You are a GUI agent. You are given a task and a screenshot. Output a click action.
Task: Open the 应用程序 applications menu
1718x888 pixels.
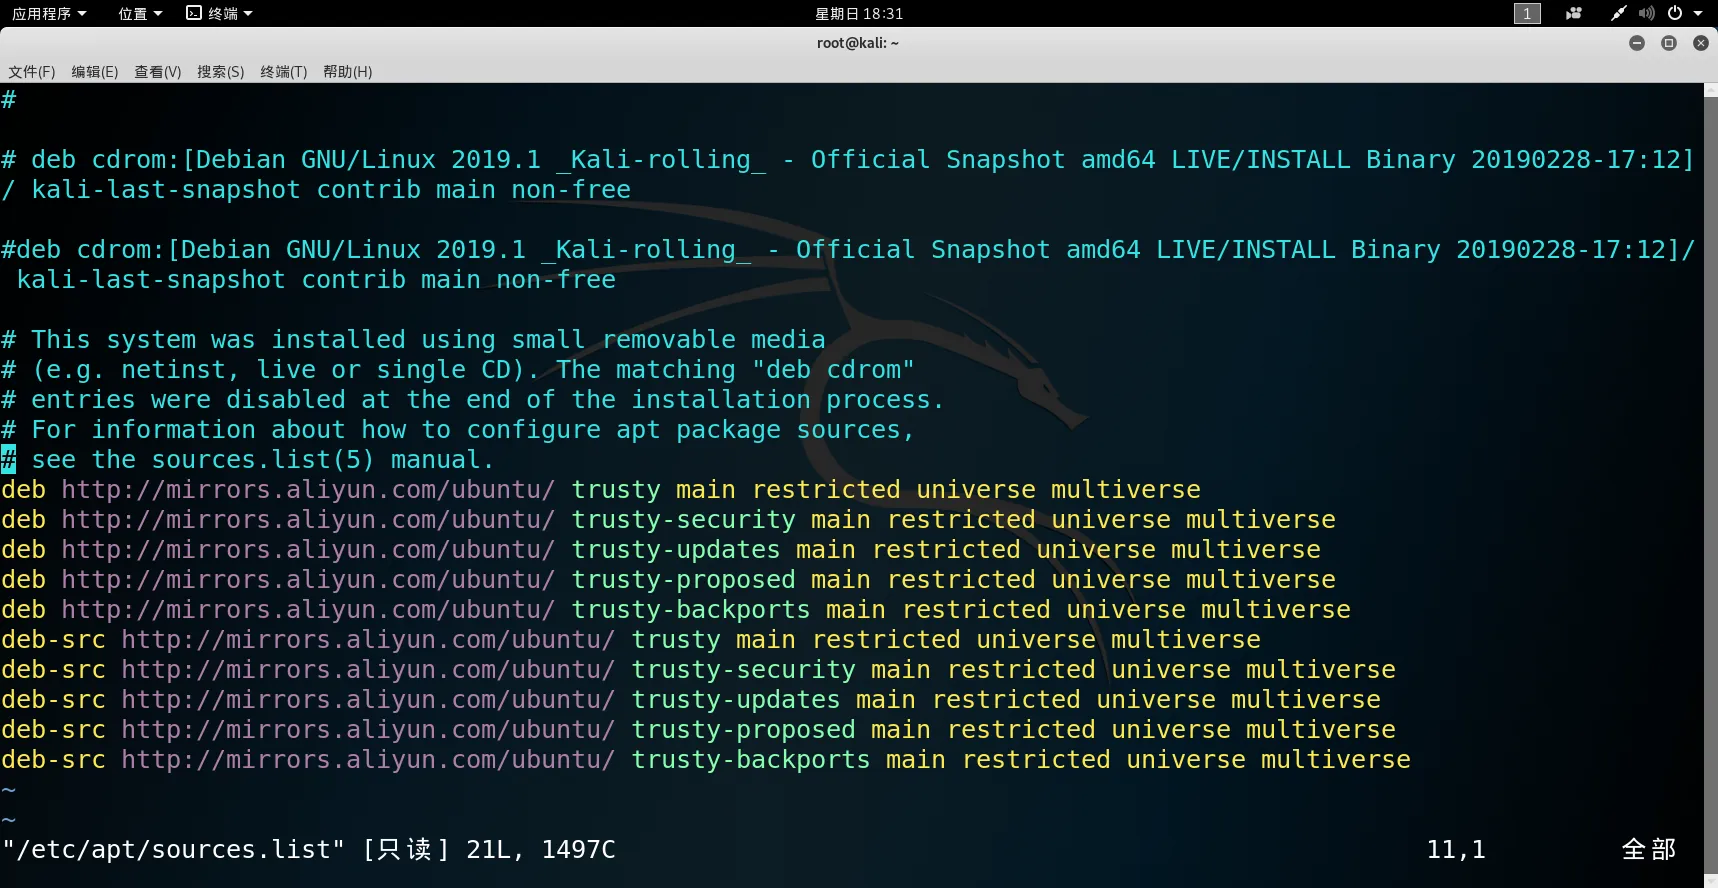49,14
